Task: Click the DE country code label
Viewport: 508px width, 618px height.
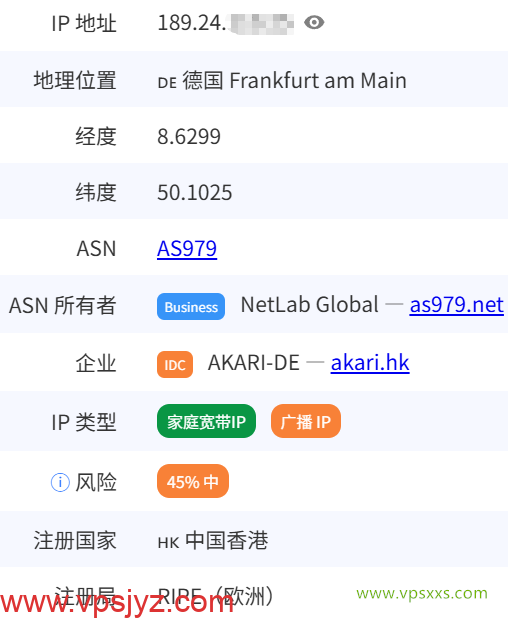Action: [x=167, y=83]
